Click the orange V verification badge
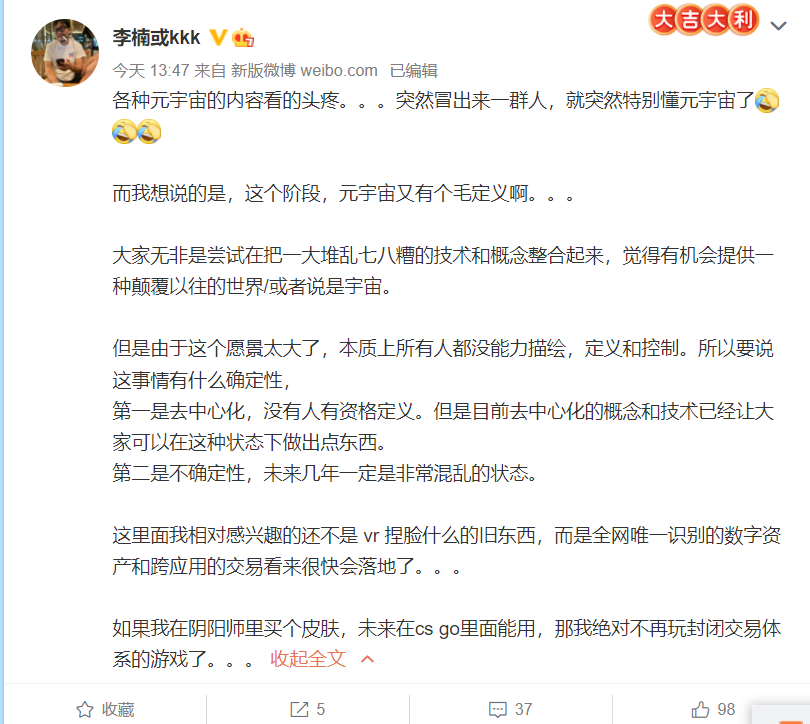810x724 pixels. click(x=219, y=37)
